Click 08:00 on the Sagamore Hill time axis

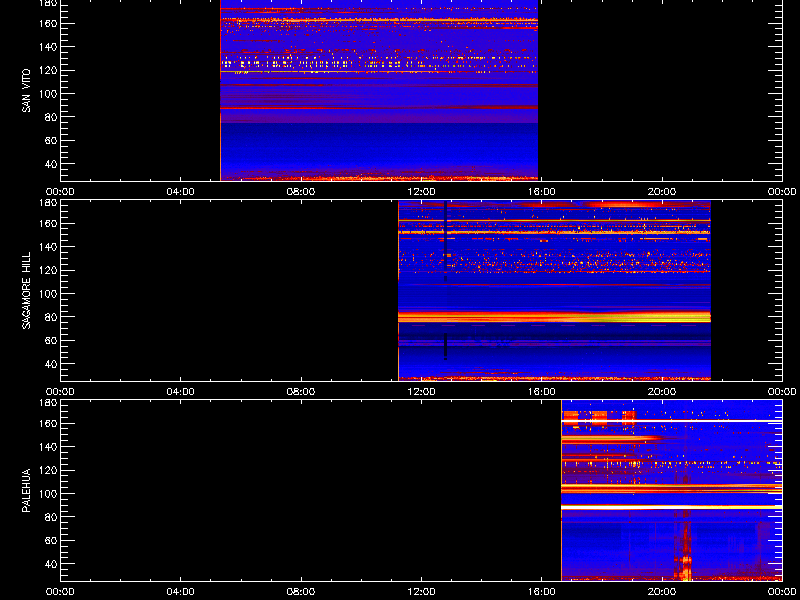(301, 392)
